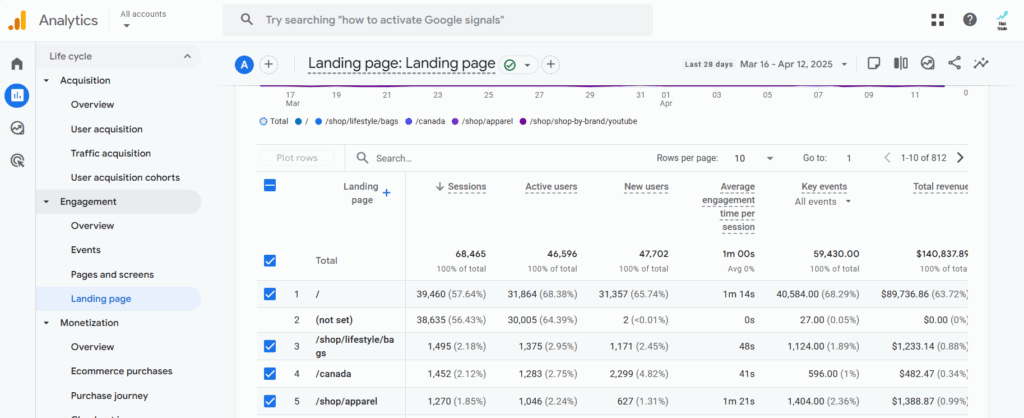The image size is (1024, 418).
Task: Open the Home icon in left rail
Action: 17,64
